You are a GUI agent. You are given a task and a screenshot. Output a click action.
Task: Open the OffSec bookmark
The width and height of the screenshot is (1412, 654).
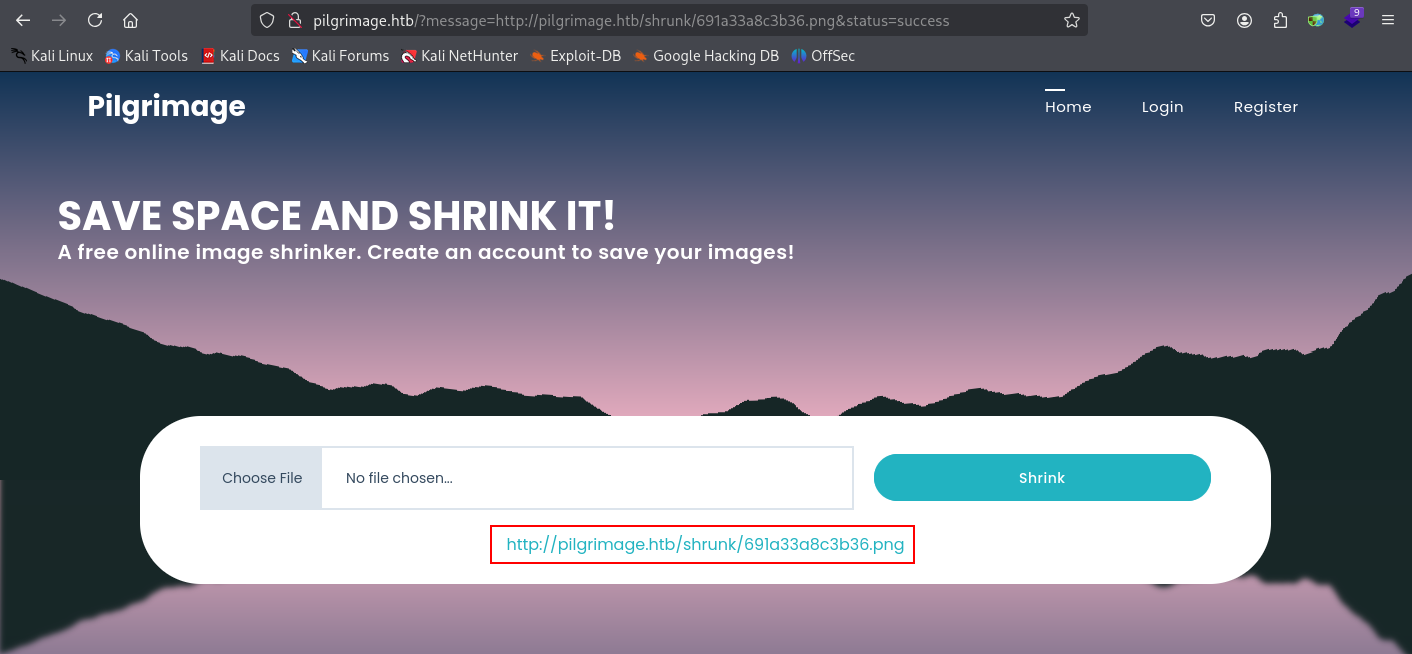pyautogui.click(x=822, y=56)
